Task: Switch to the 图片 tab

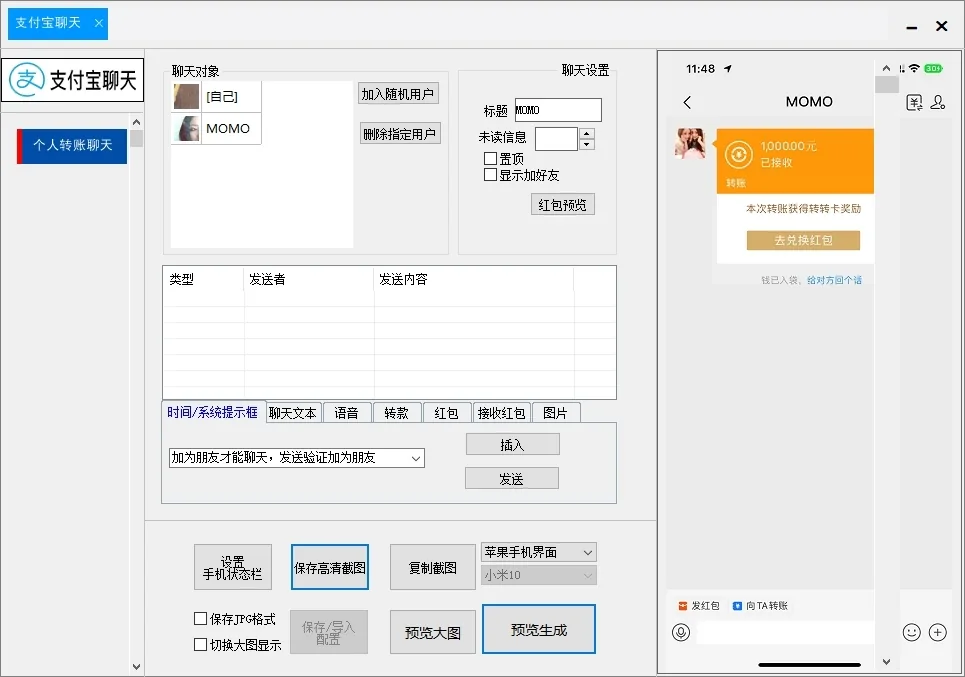Action: click(x=556, y=413)
